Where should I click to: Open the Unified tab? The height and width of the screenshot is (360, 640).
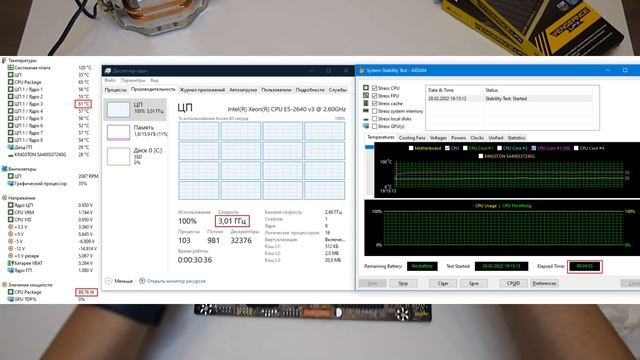pyautogui.click(x=496, y=138)
